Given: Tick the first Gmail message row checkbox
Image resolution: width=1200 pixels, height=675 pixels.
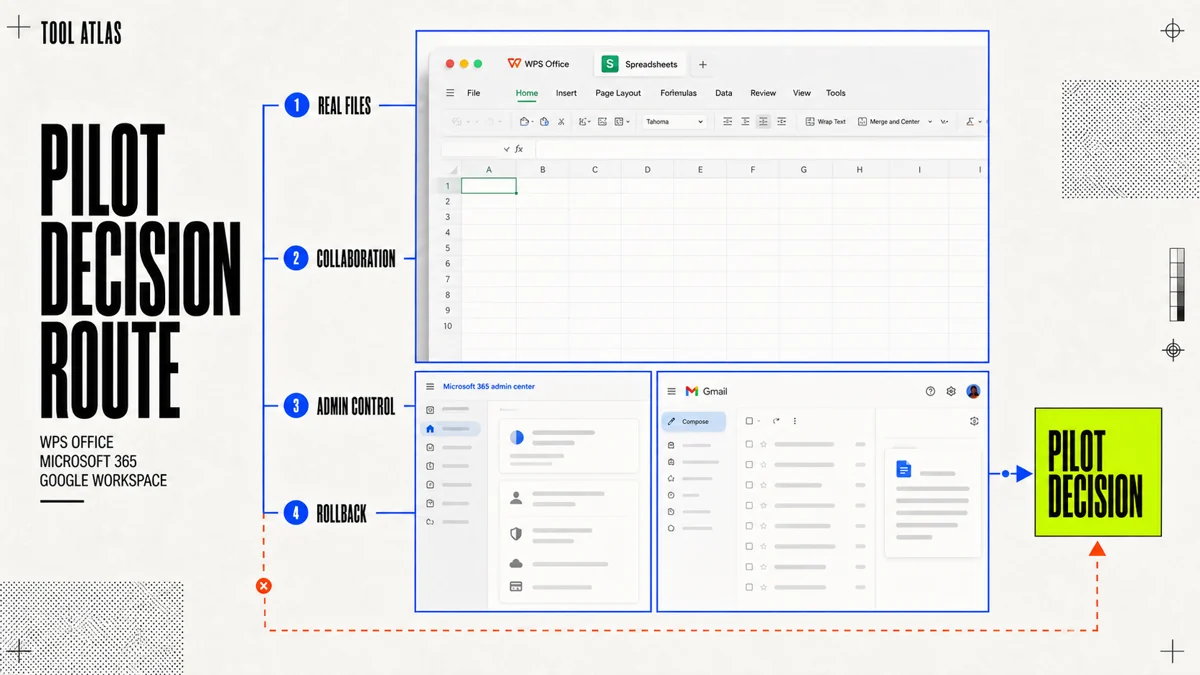Looking at the screenshot, I should click(749, 444).
